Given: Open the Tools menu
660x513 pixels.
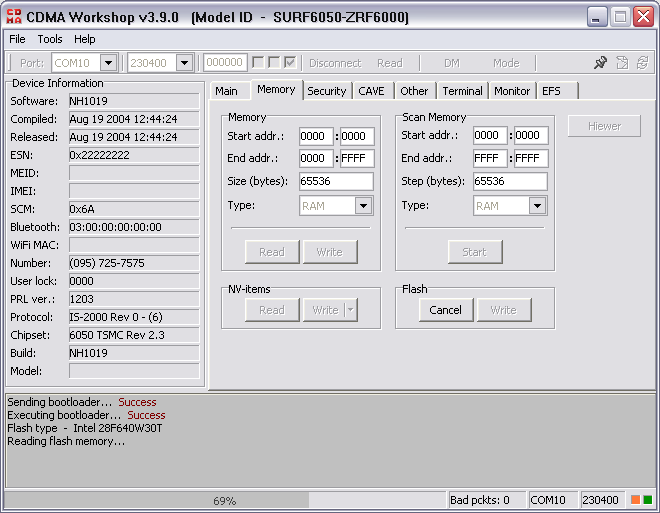Looking at the screenshot, I should point(50,39).
